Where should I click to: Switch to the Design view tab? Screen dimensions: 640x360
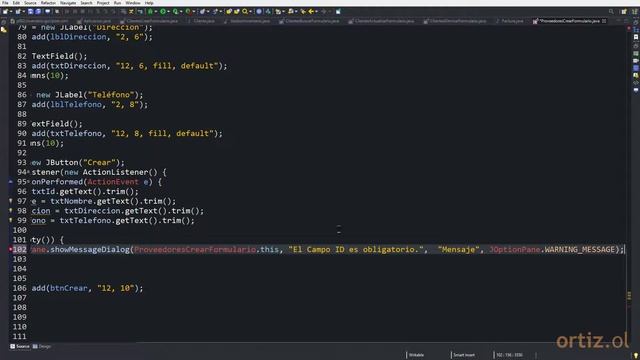(x=42, y=347)
